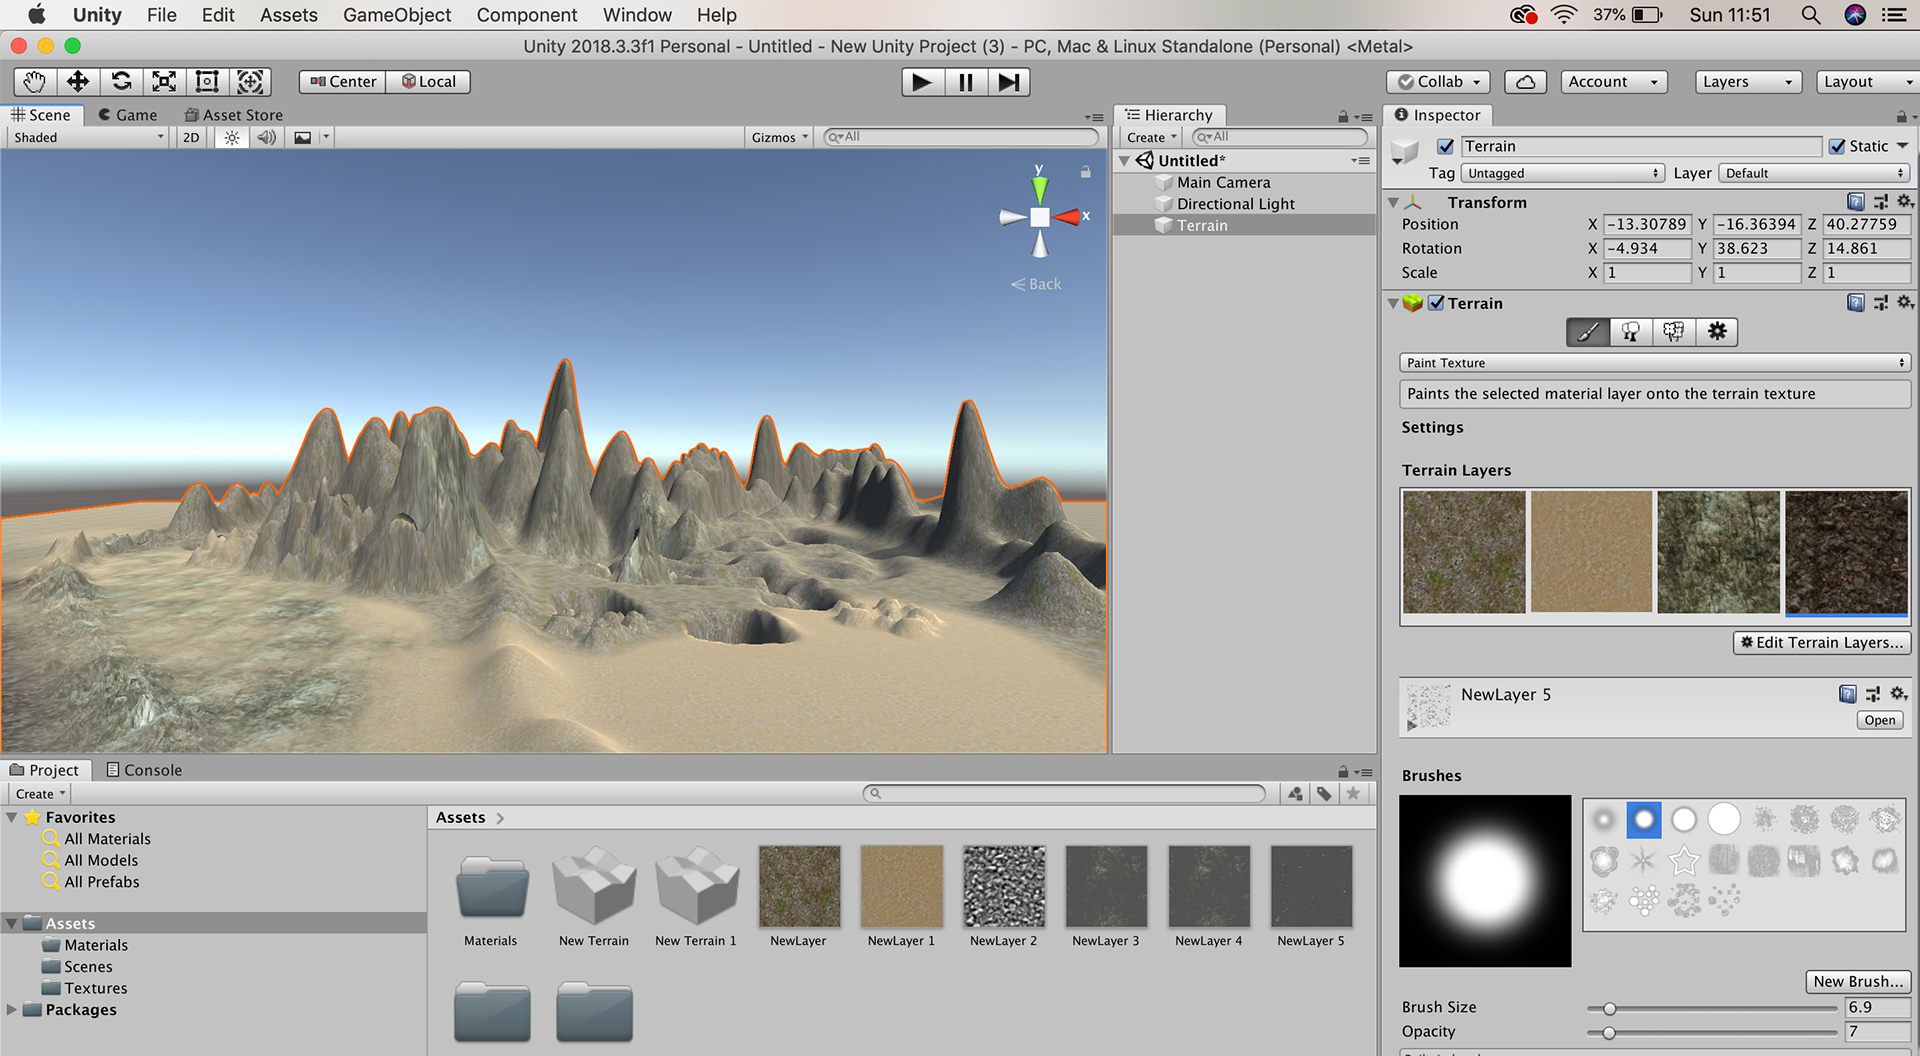Disable the Terrain component checkbox

pyautogui.click(x=1436, y=303)
